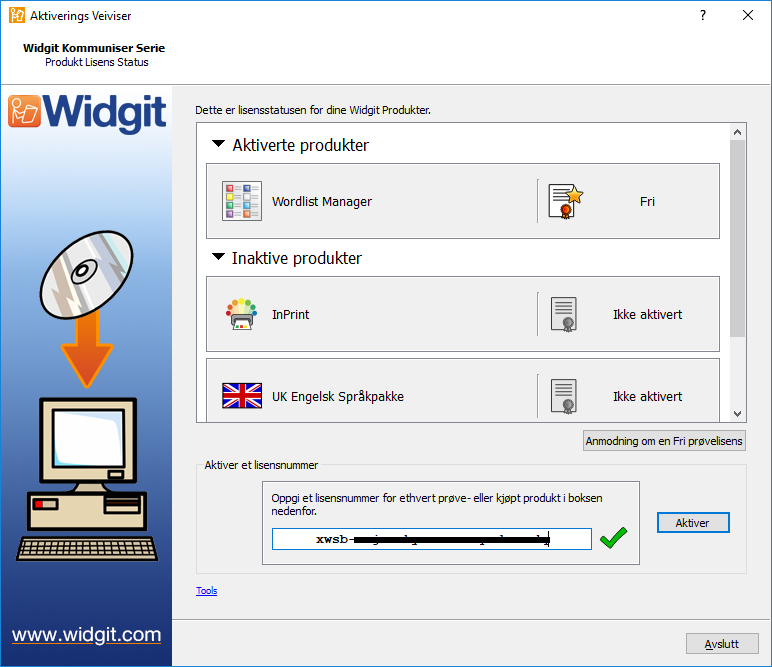Click the InPrint printer icon
The image size is (772, 667).
click(x=241, y=314)
